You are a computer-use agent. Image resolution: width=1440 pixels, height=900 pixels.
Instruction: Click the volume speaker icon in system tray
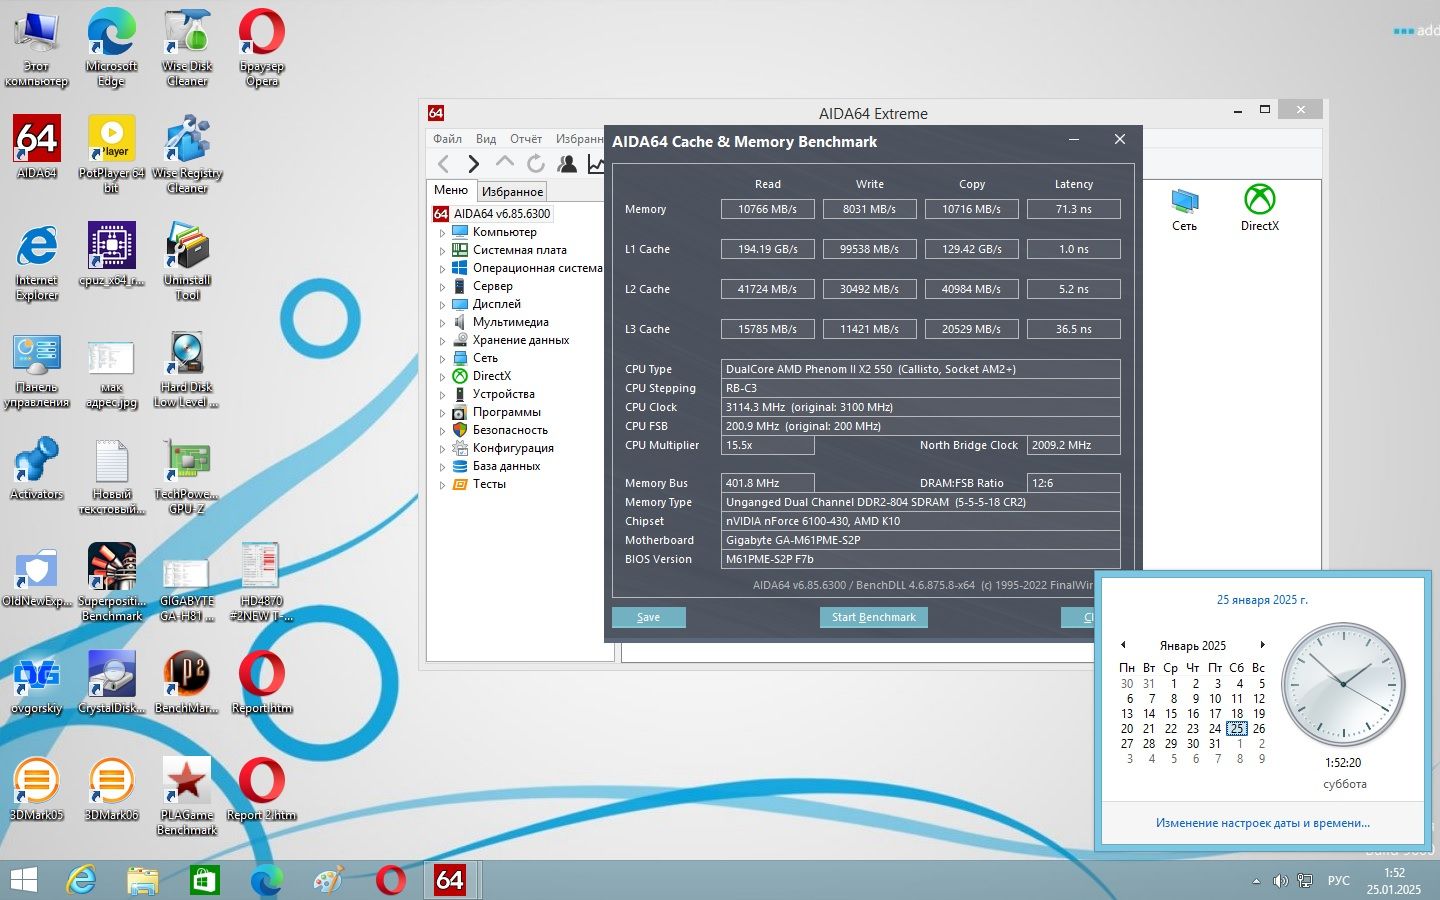1280,881
